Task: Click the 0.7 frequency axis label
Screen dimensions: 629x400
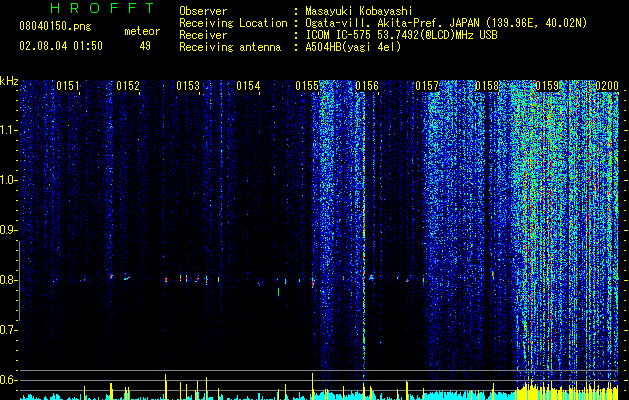Action: pyautogui.click(x=8, y=330)
